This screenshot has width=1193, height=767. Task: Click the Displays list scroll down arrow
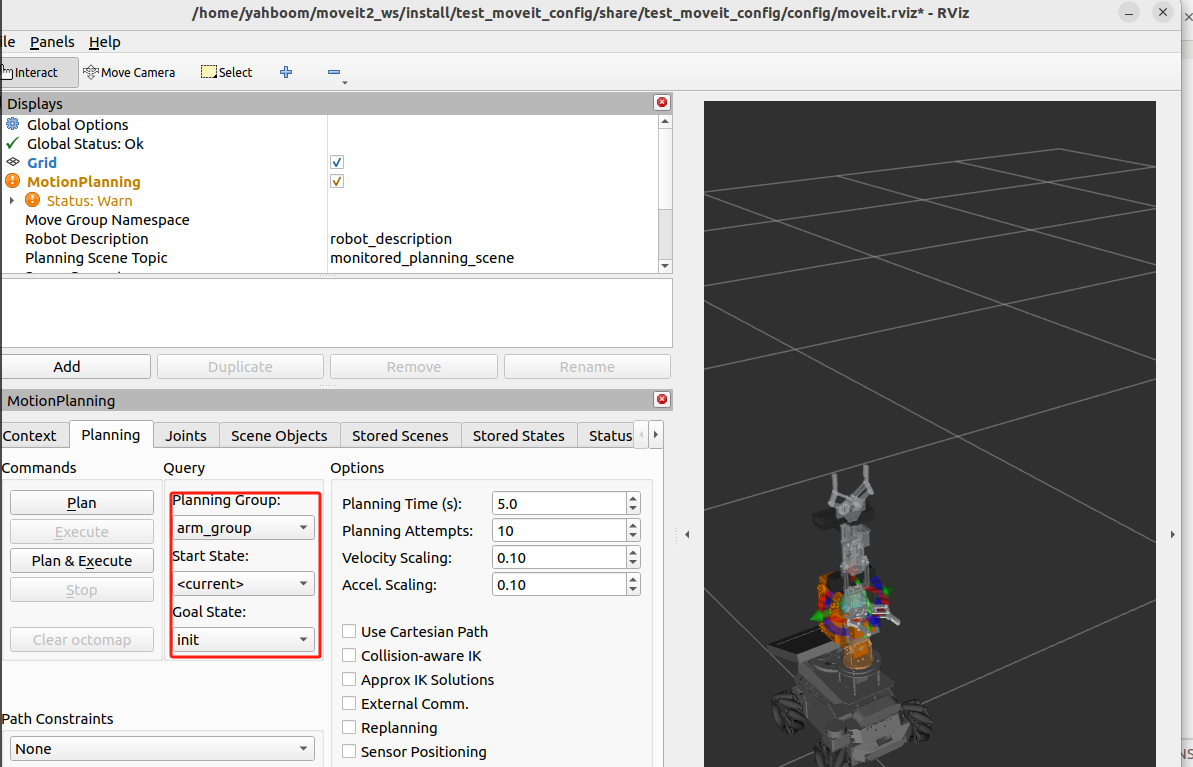tap(665, 266)
